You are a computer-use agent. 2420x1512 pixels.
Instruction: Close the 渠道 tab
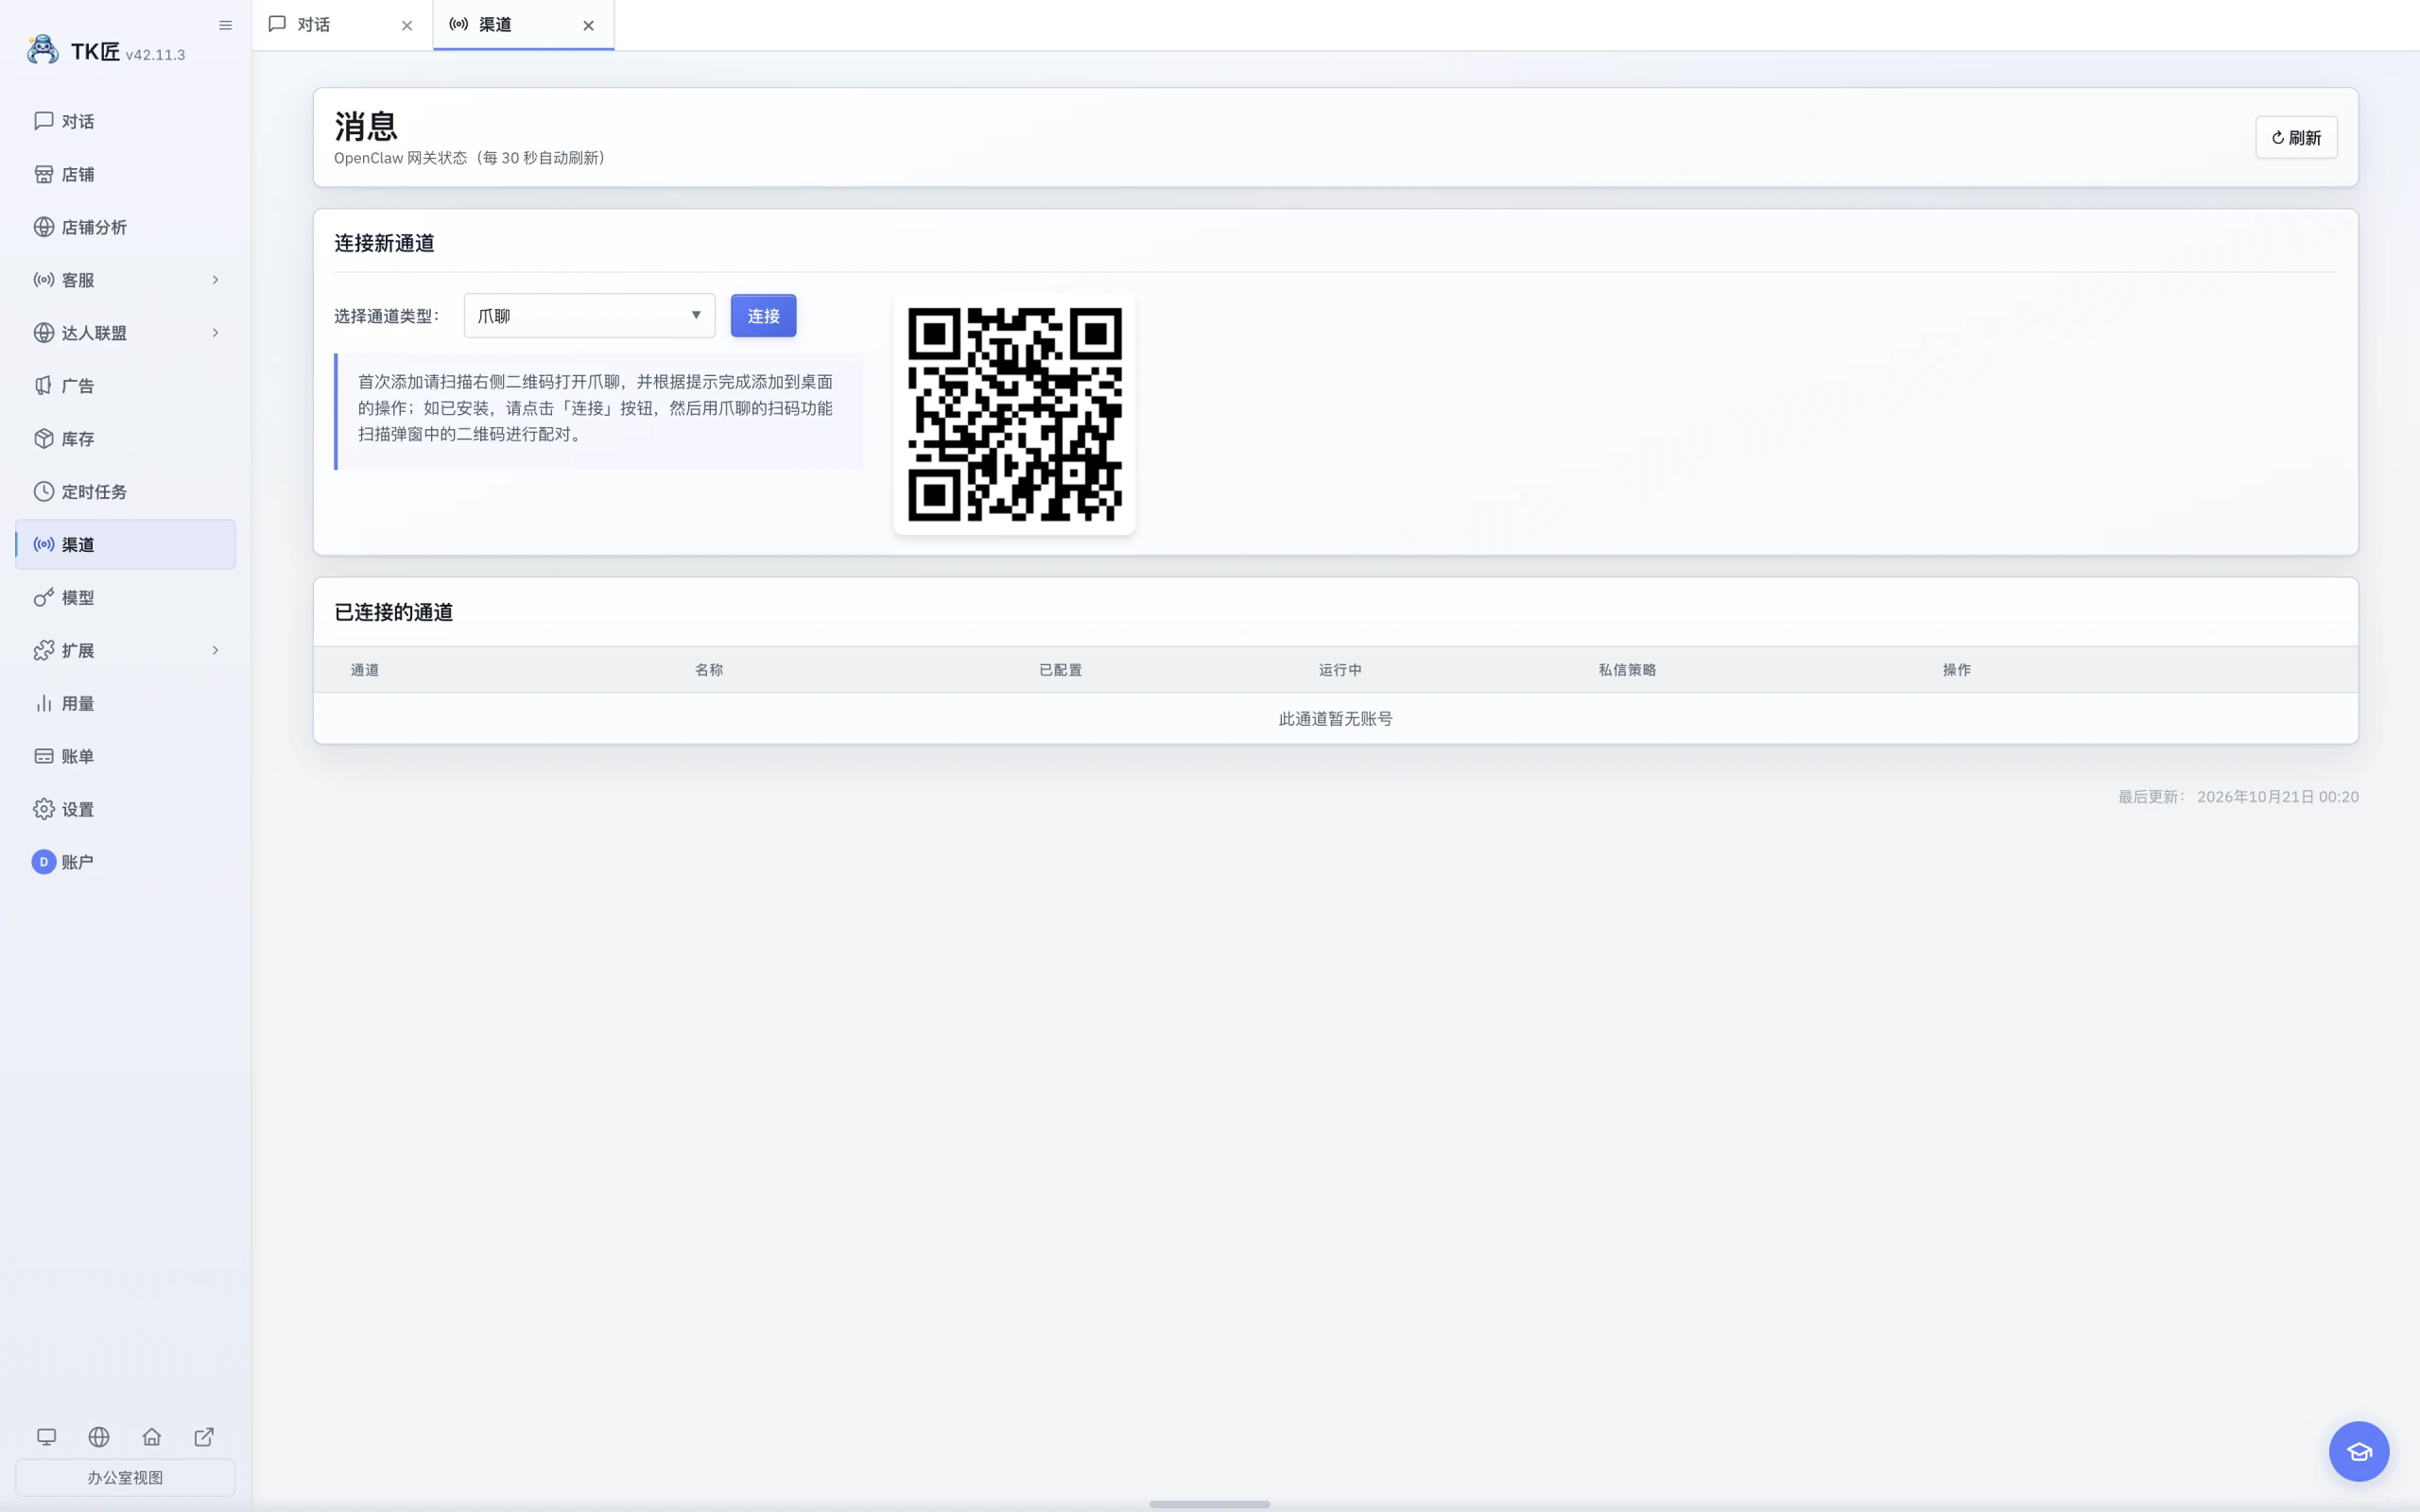click(588, 26)
